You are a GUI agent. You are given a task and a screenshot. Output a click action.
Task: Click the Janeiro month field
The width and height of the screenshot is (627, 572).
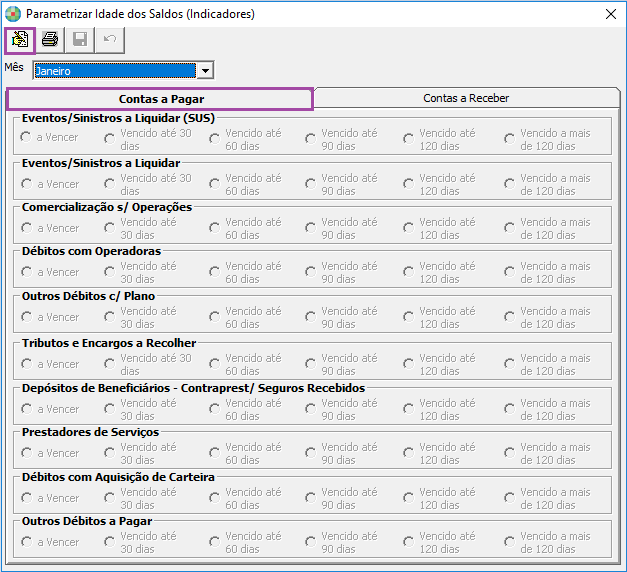(x=114, y=71)
